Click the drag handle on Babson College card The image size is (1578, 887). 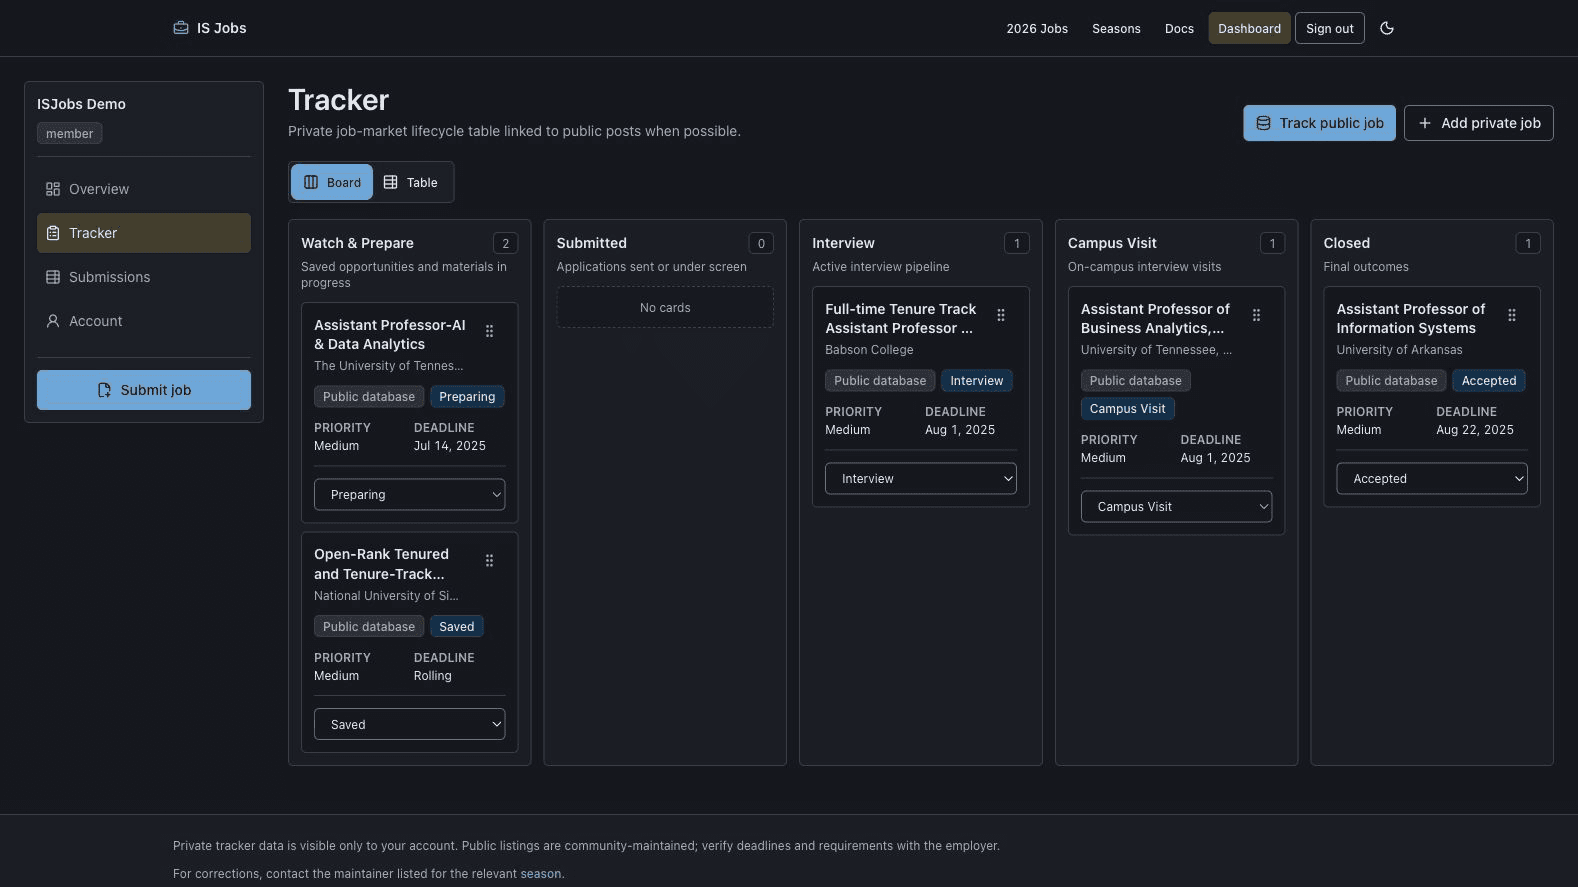[1001, 315]
